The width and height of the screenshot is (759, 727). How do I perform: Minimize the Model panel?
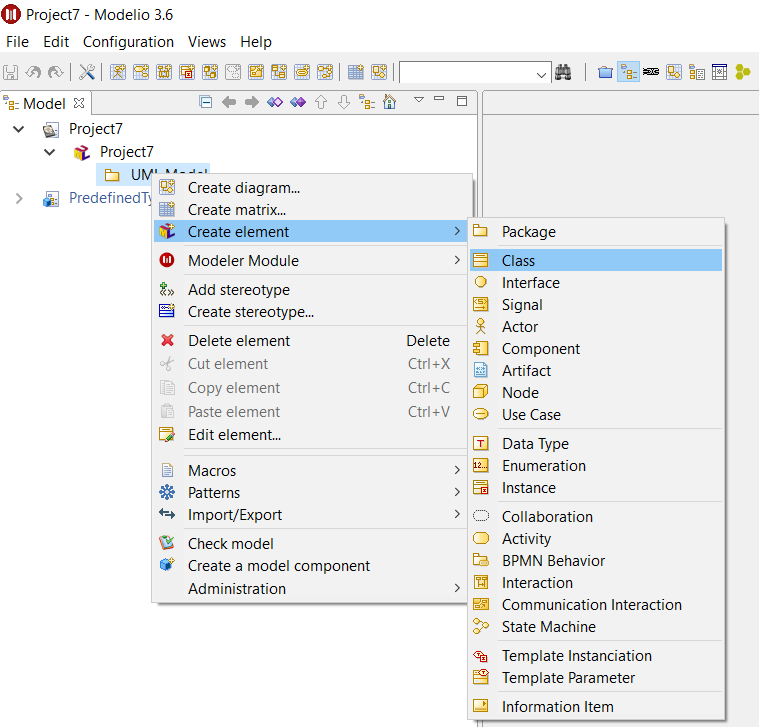[439, 98]
